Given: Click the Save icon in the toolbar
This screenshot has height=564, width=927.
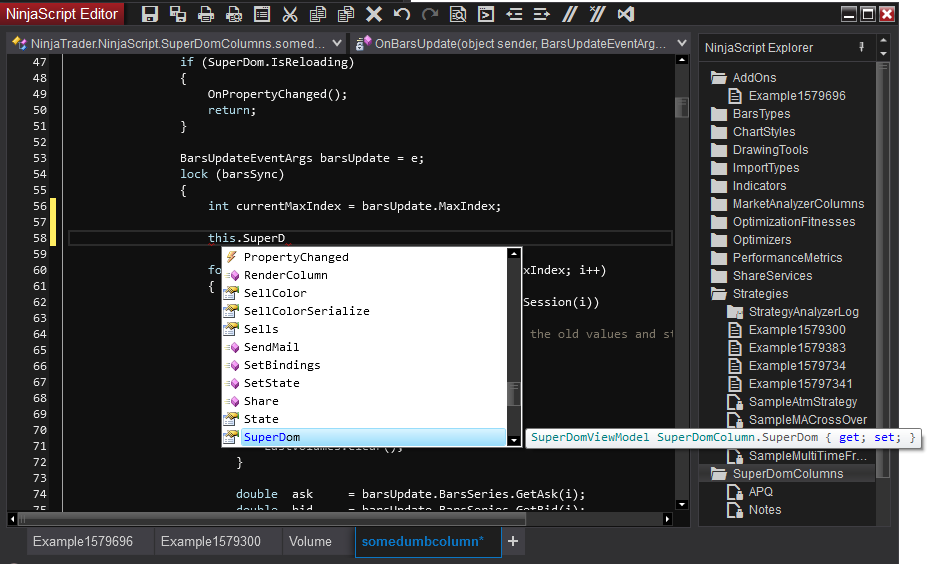Looking at the screenshot, I should pos(150,14).
